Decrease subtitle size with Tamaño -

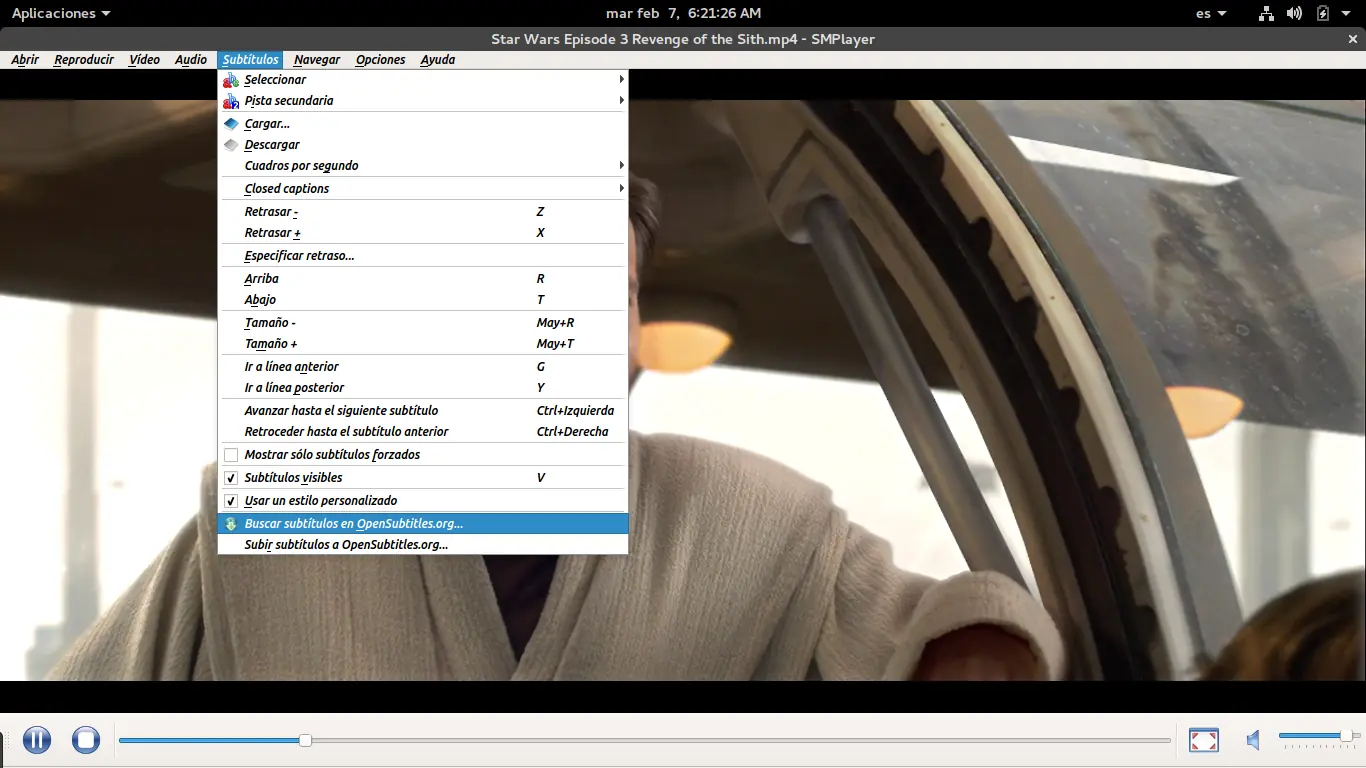tap(423, 323)
